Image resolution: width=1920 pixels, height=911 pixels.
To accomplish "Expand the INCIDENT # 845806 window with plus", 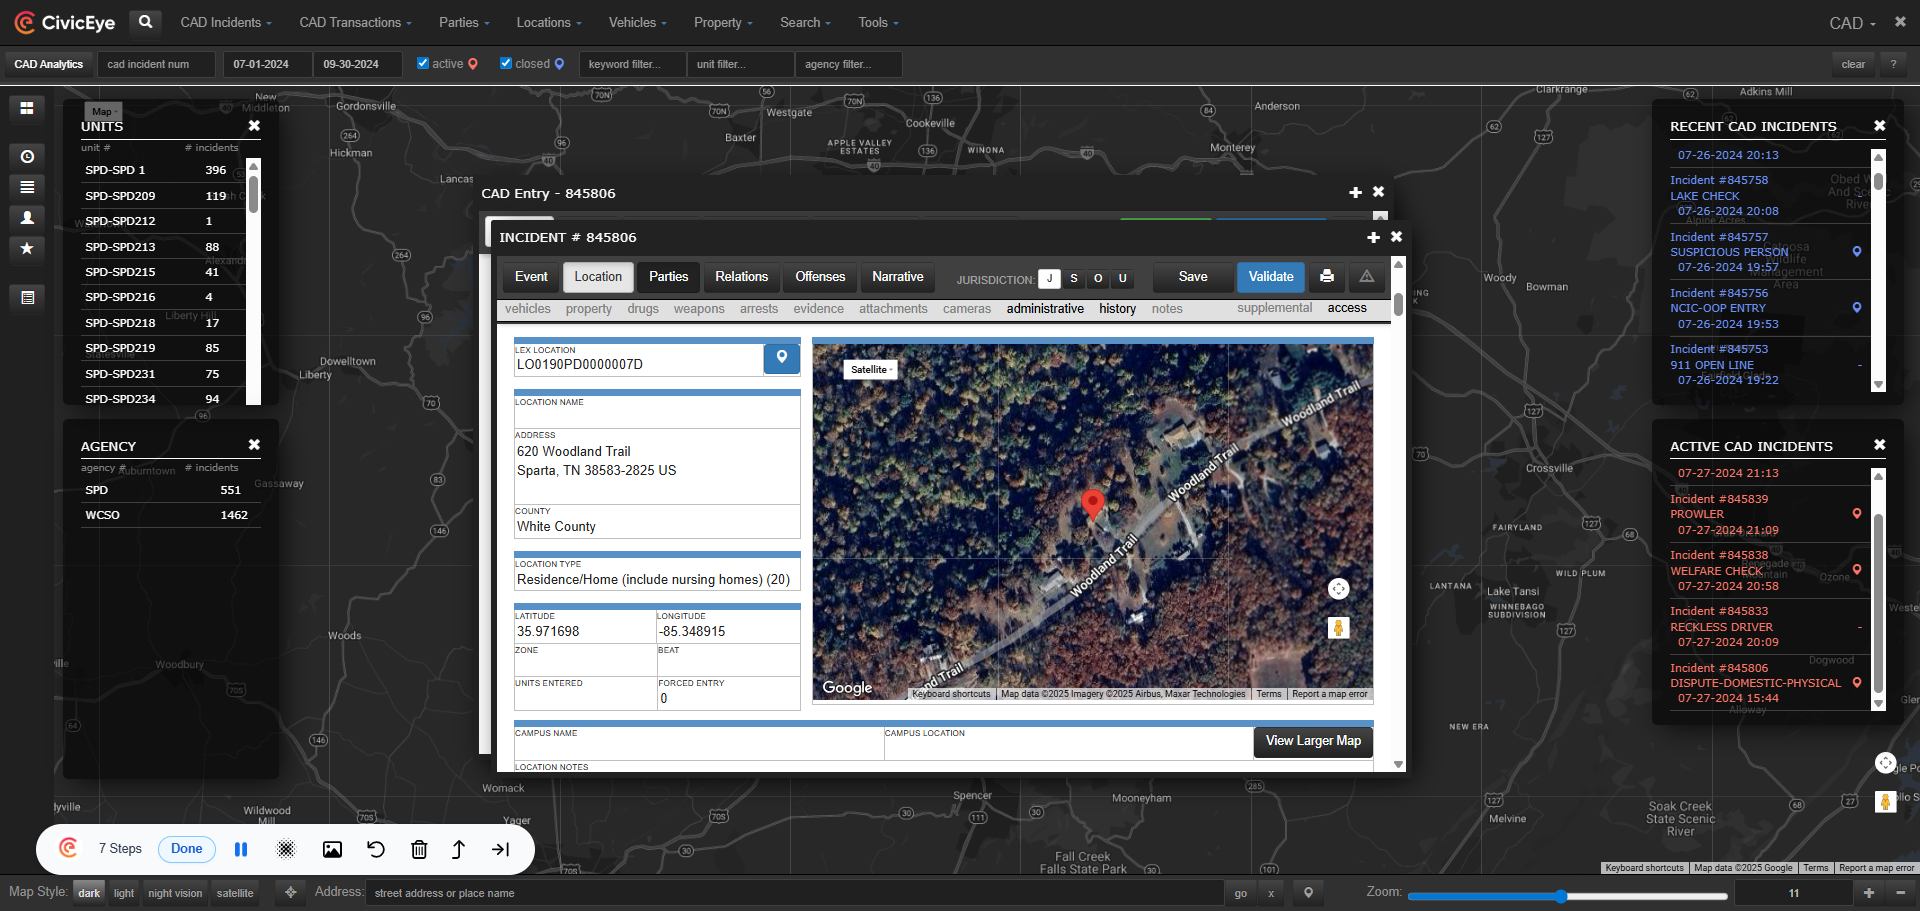I will (x=1373, y=237).
